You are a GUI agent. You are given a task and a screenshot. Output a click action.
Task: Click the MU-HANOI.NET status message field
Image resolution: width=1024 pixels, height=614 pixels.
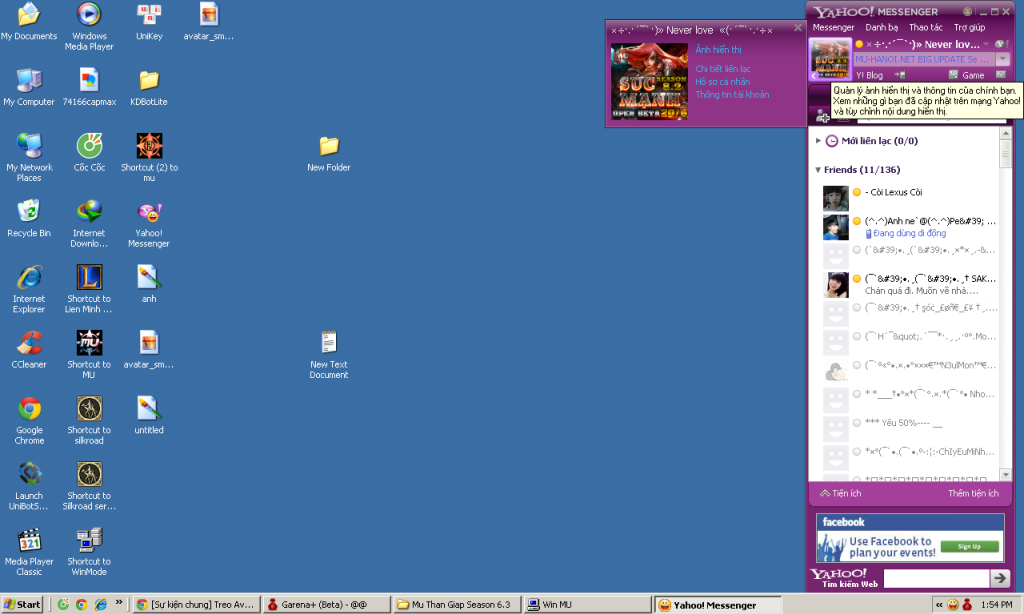pyautogui.click(x=924, y=59)
